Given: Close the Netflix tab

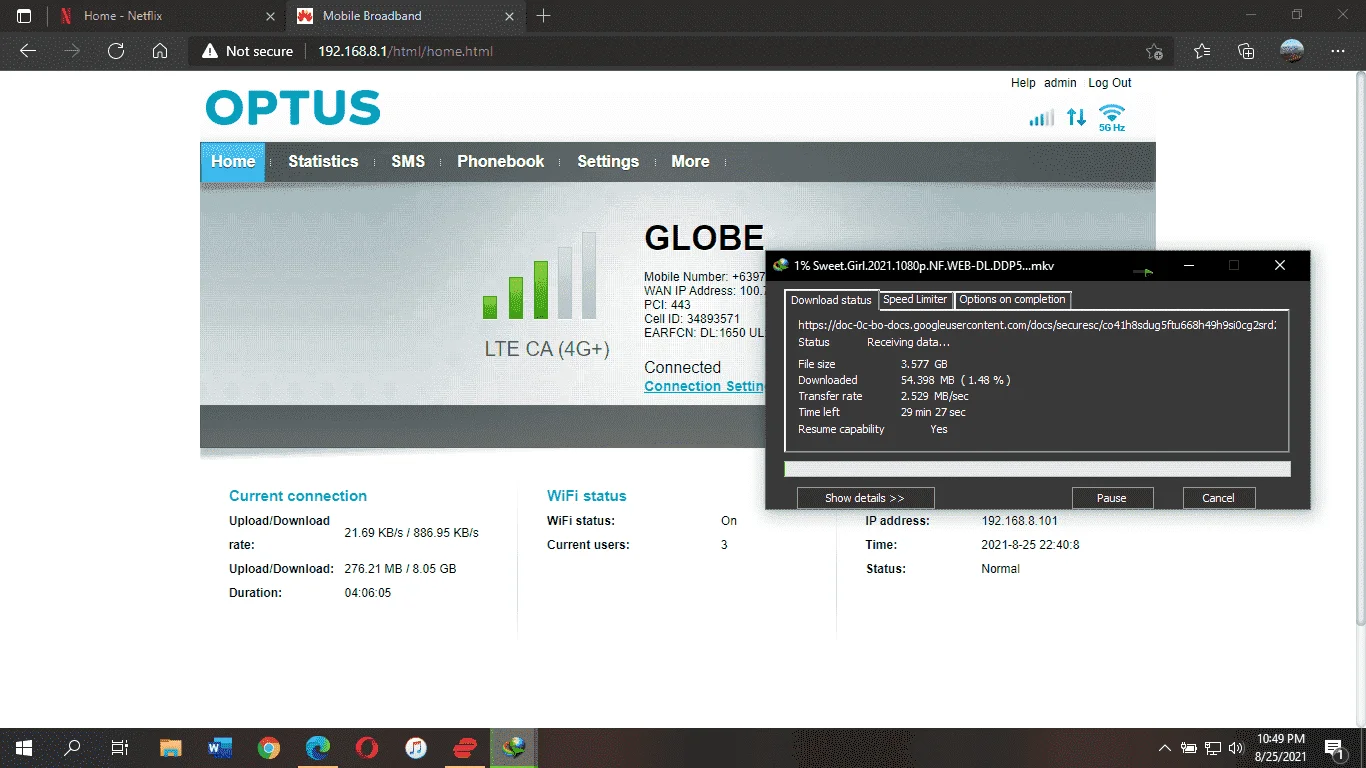Looking at the screenshot, I should 271,16.
